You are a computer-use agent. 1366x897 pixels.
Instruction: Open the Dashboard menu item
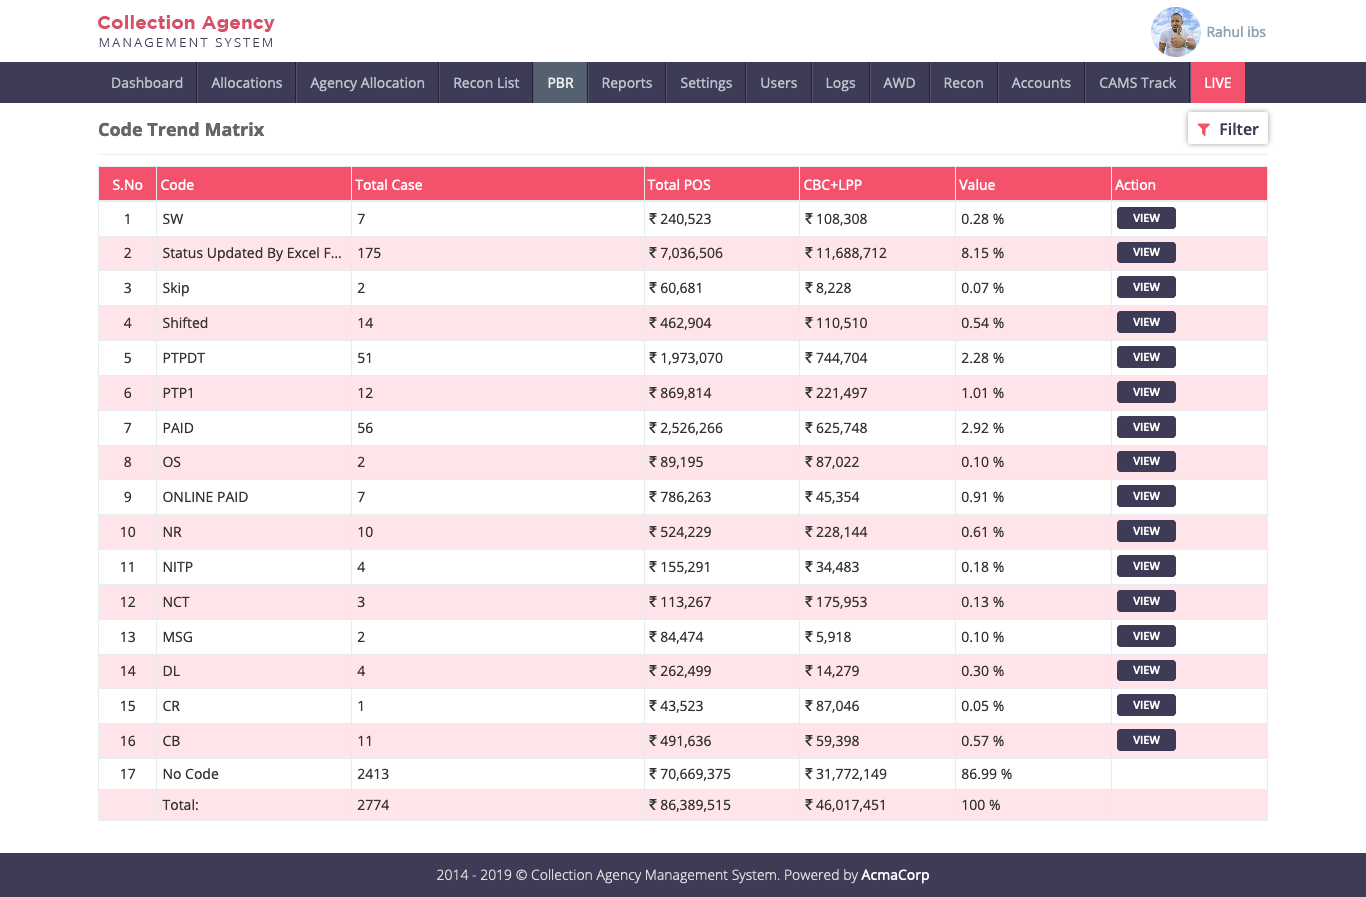[147, 83]
